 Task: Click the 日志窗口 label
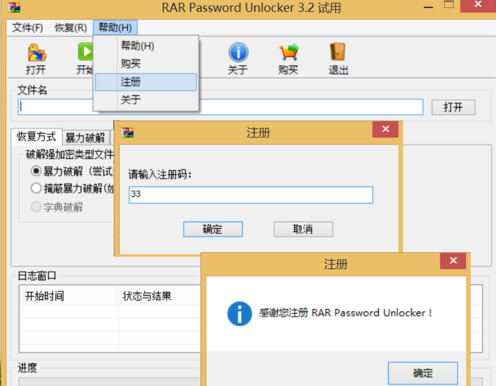pyautogui.click(x=37, y=276)
